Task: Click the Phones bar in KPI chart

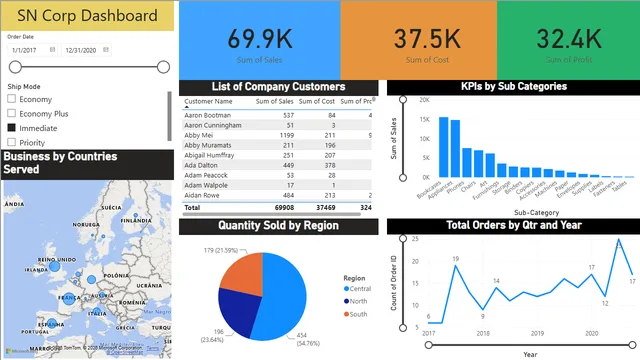Action: point(467,162)
